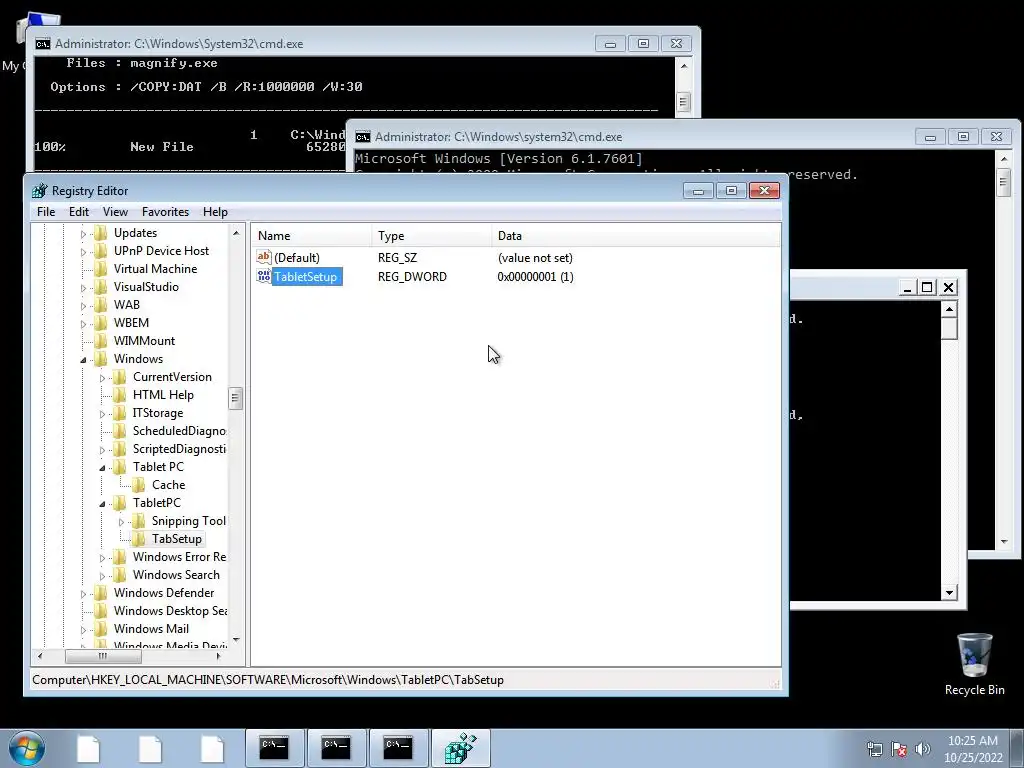Select the TabSetup key in tree
Viewport: 1024px width, 768px height.
point(176,539)
